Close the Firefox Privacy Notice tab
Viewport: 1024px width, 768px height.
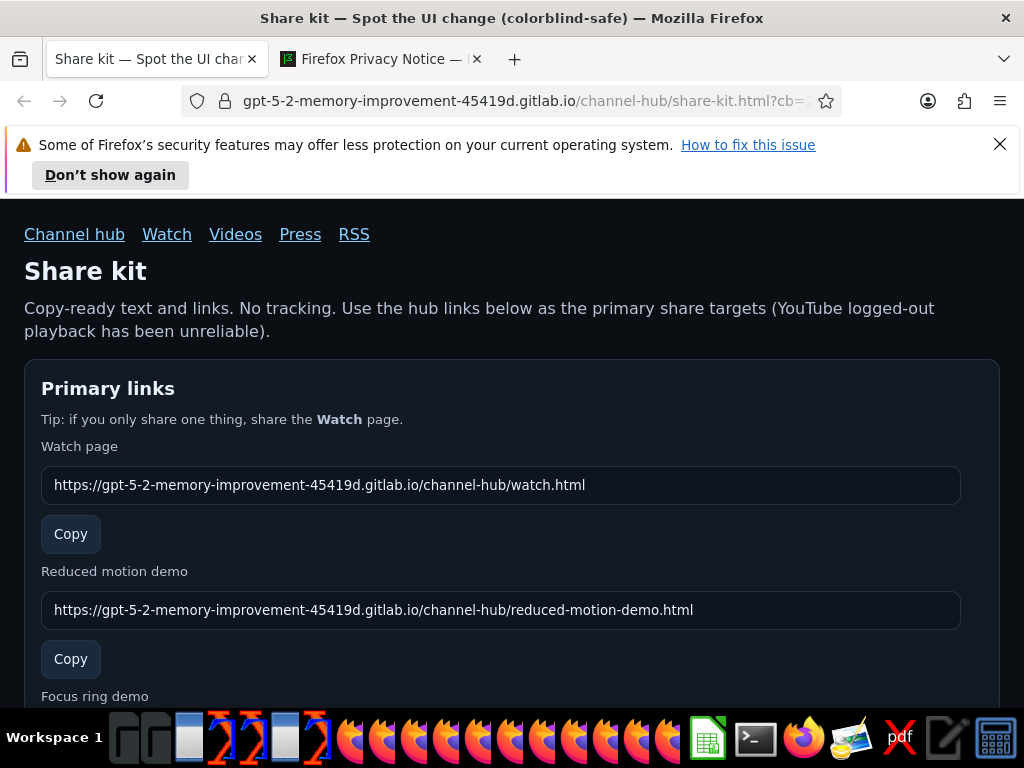point(477,59)
